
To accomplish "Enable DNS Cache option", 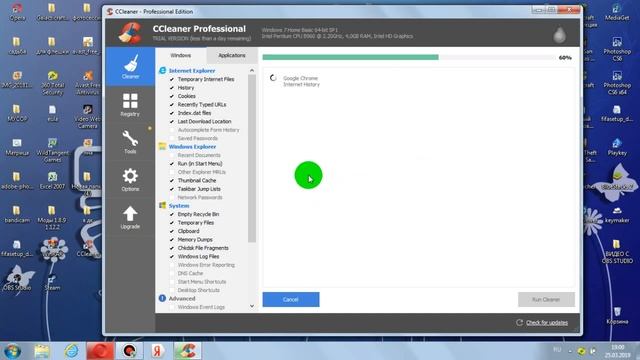I will [x=172, y=273].
